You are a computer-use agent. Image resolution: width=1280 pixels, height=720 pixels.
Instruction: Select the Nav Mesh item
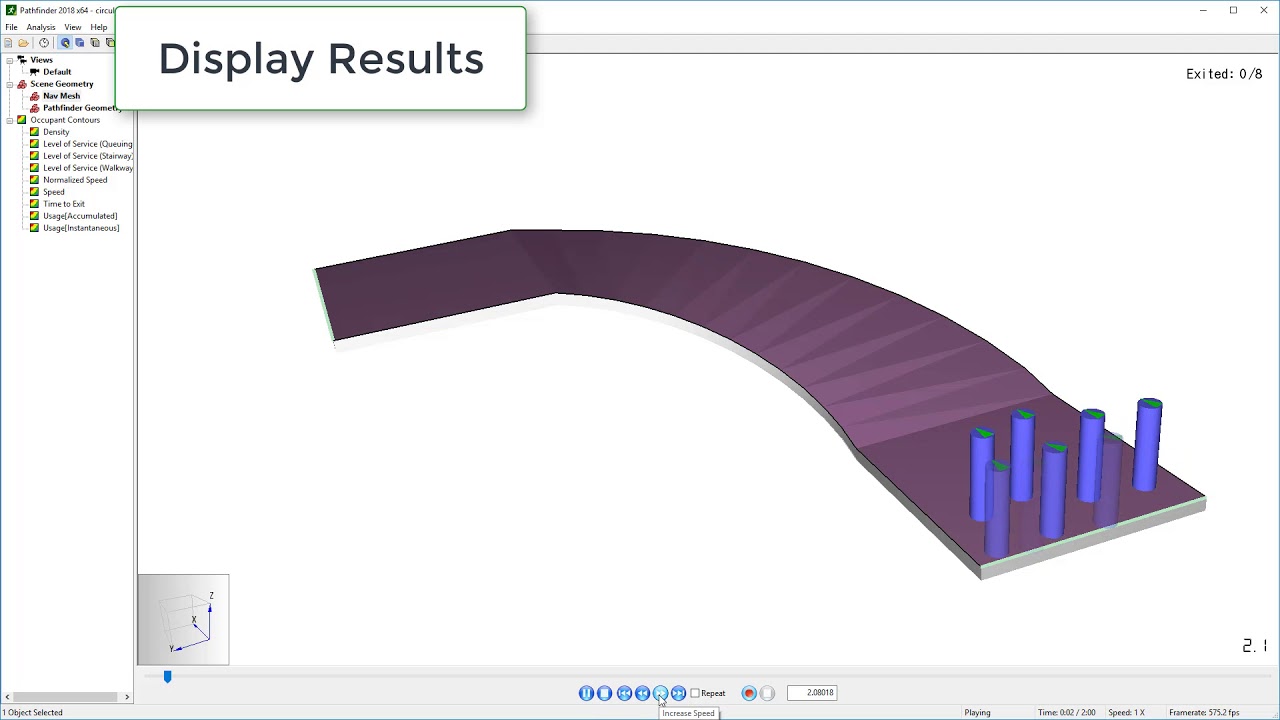[x=61, y=96]
